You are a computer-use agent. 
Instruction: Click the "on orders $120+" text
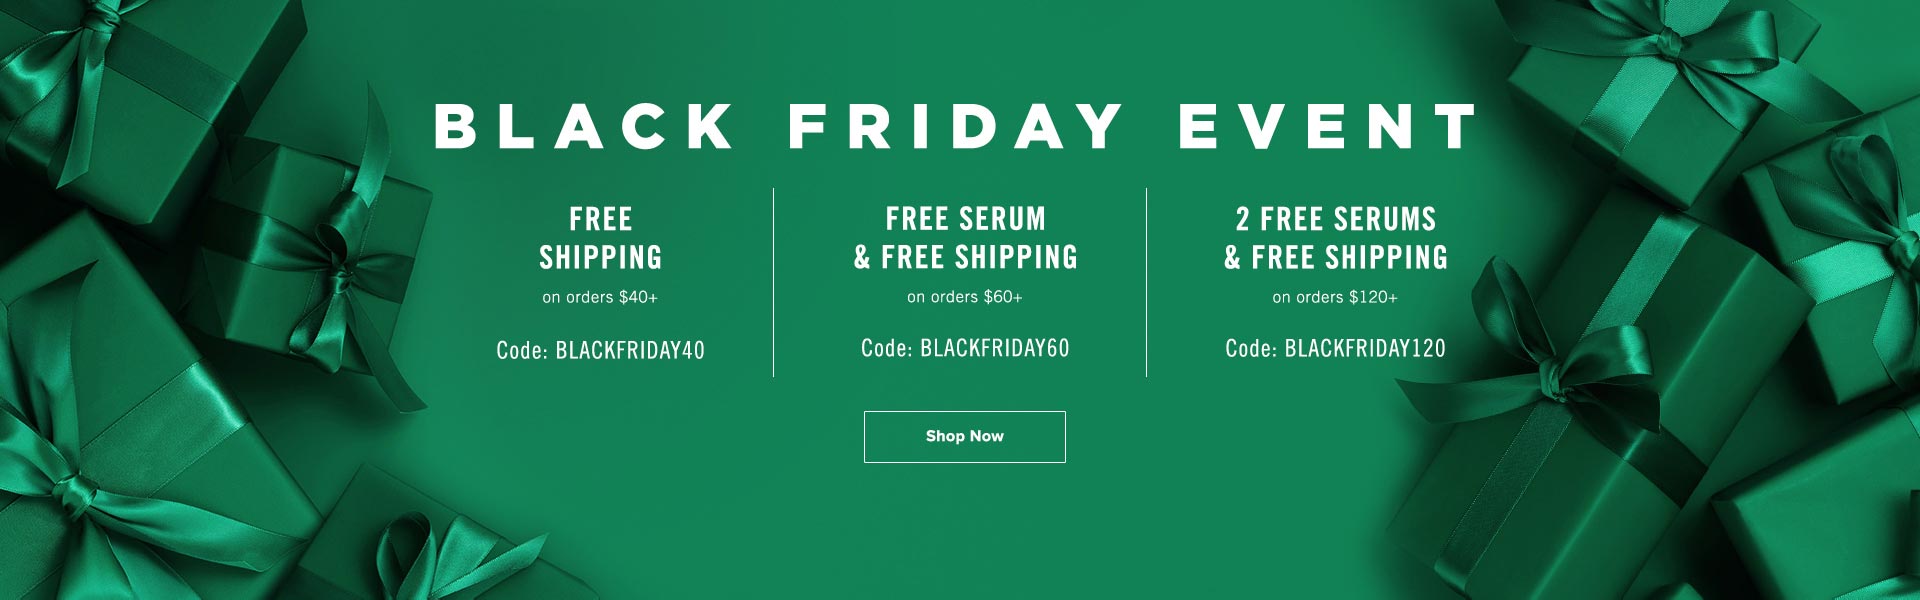[1335, 297]
